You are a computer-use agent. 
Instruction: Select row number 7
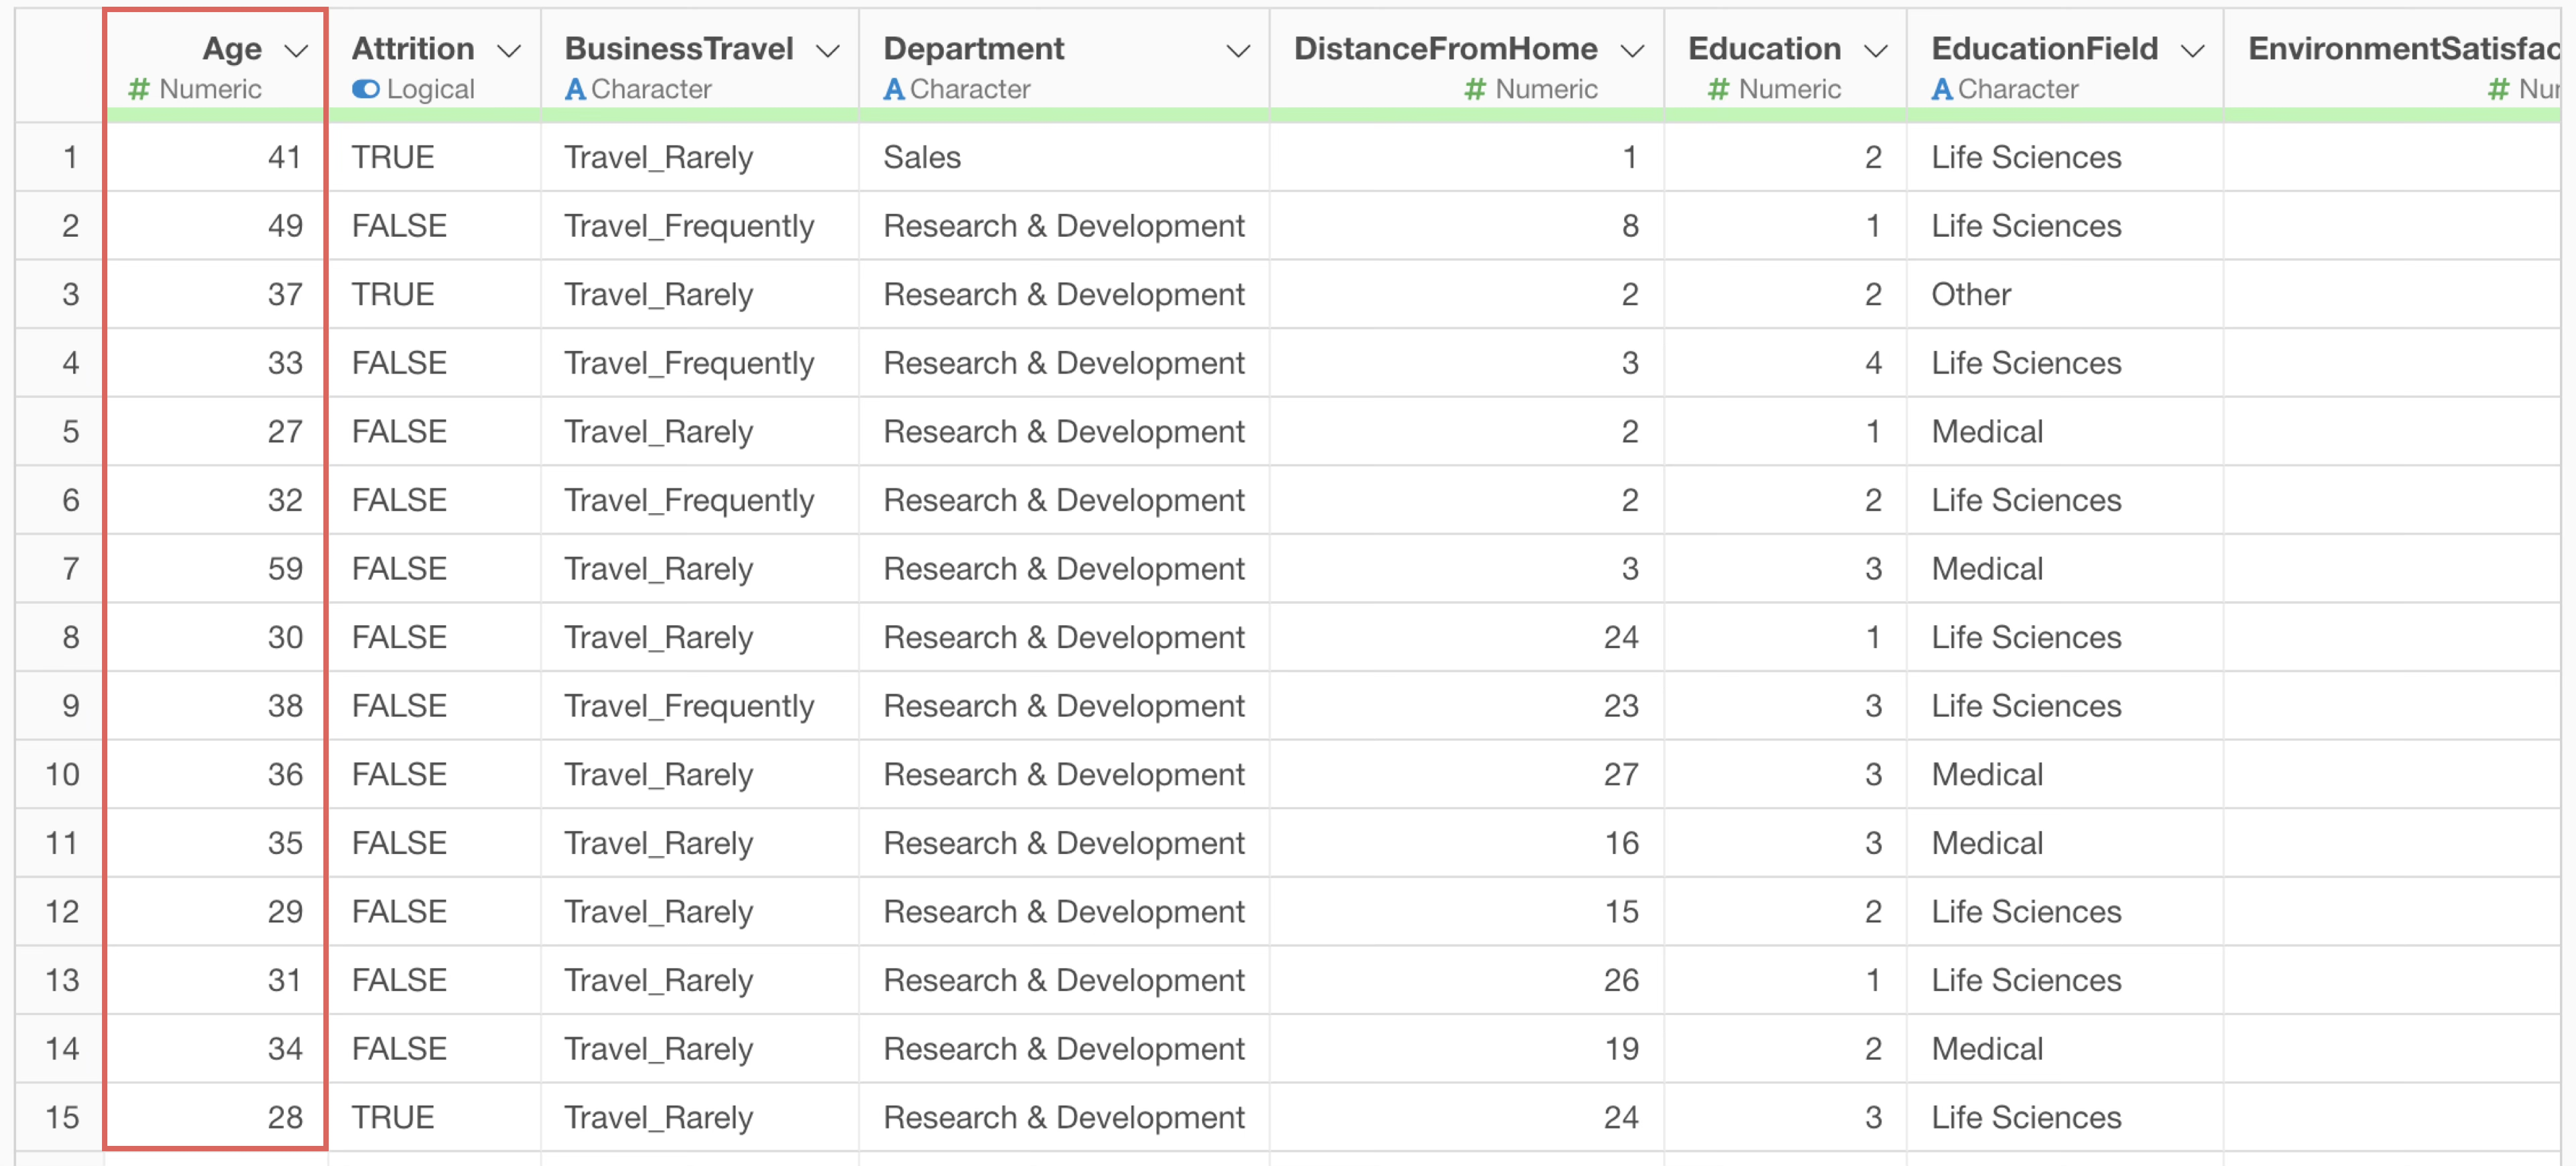point(70,569)
